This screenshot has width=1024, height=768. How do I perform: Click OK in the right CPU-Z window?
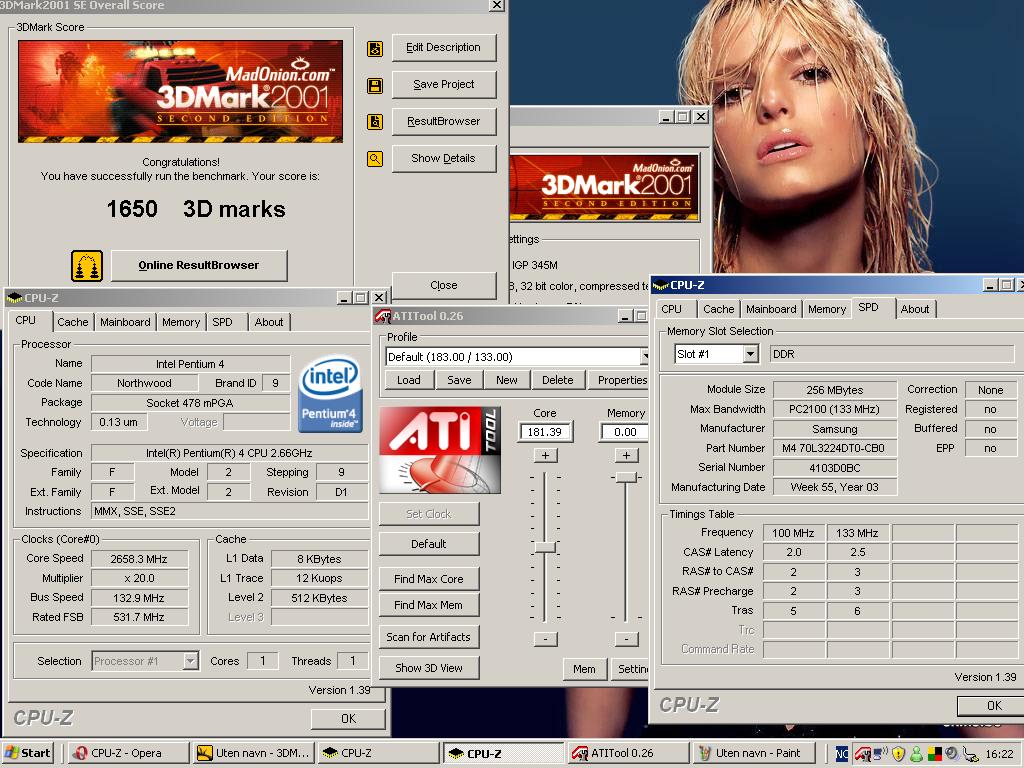tap(991, 705)
